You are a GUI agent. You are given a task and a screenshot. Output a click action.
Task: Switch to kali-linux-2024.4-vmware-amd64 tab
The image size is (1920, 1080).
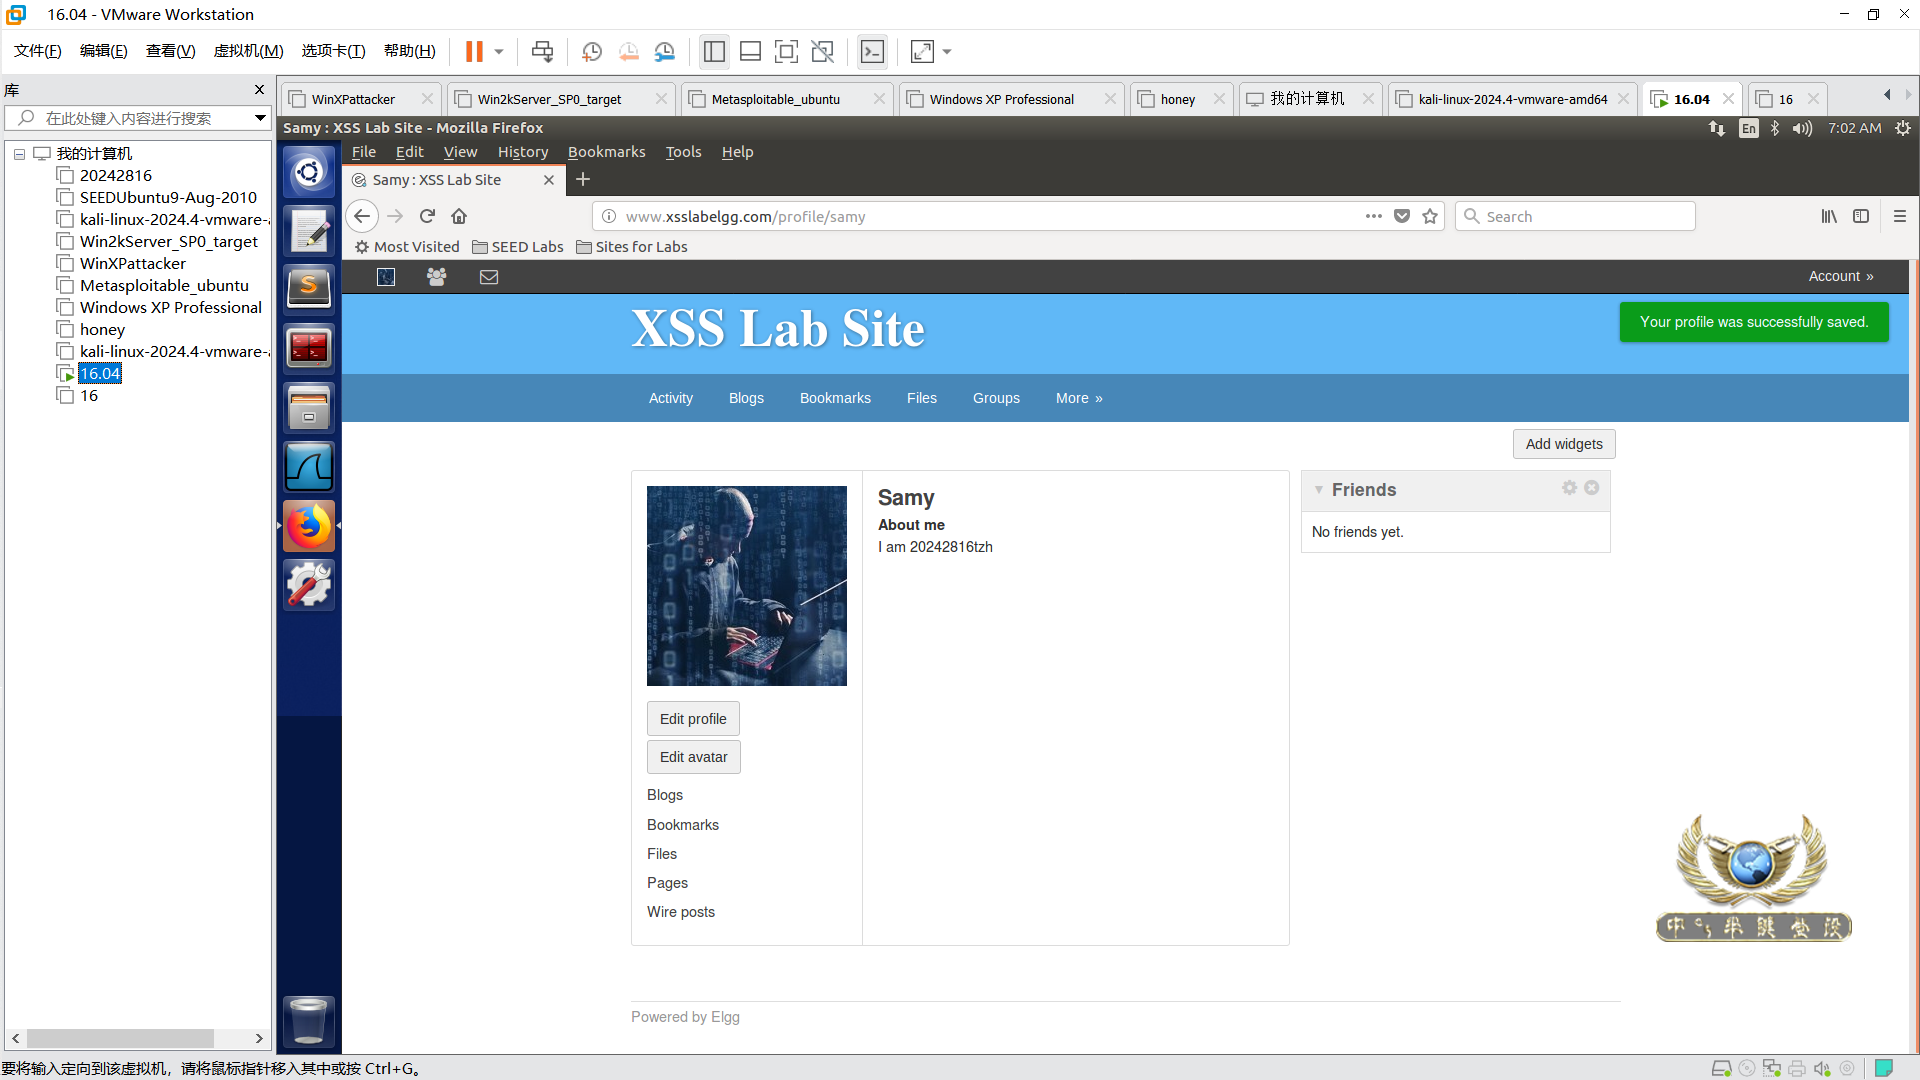point(1511,99)
